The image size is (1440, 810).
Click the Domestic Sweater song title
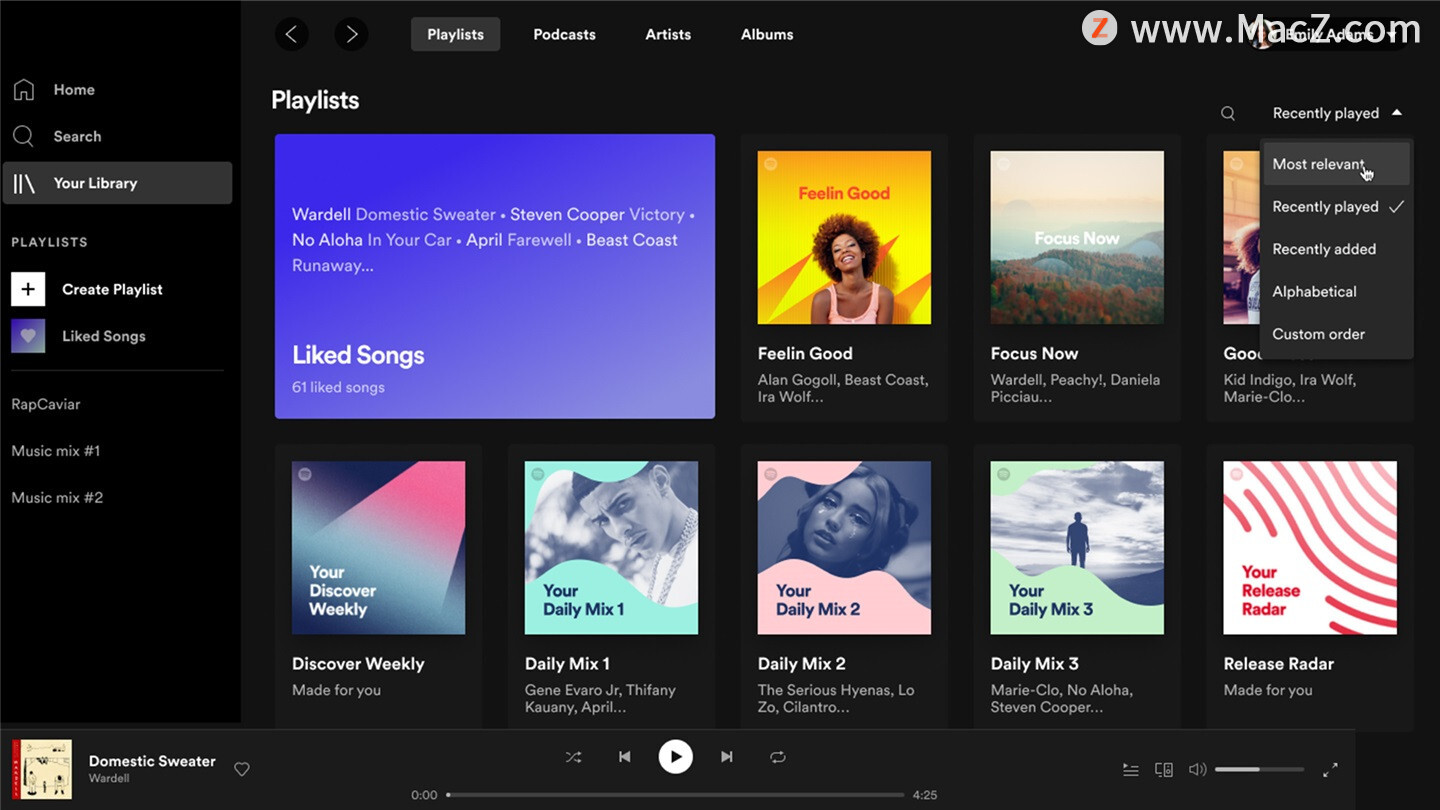152,761
